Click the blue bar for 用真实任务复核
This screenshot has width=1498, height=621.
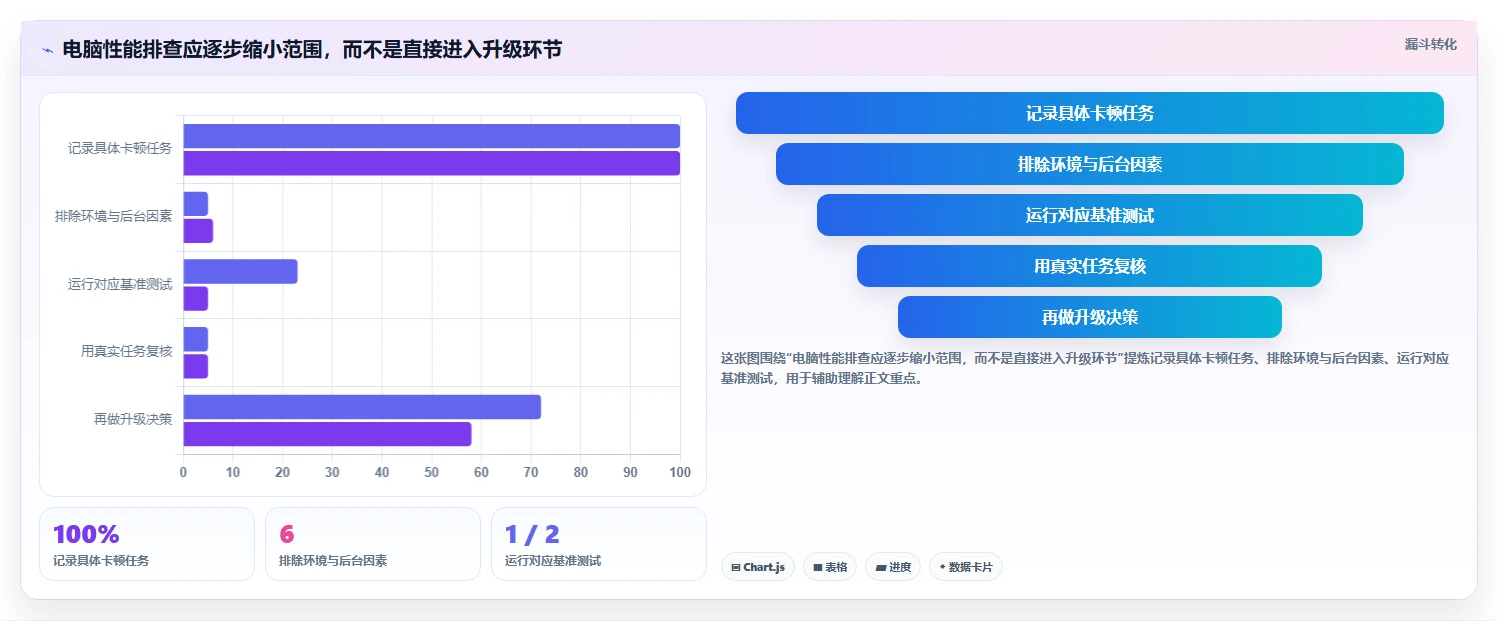195,339
